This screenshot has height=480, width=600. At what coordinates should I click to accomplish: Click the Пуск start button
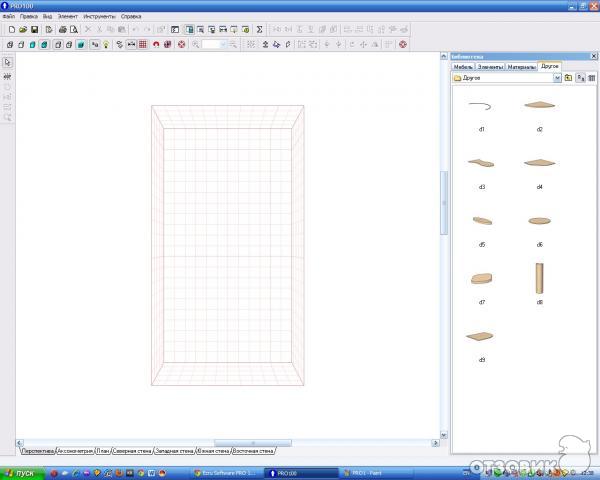(19, 472)
